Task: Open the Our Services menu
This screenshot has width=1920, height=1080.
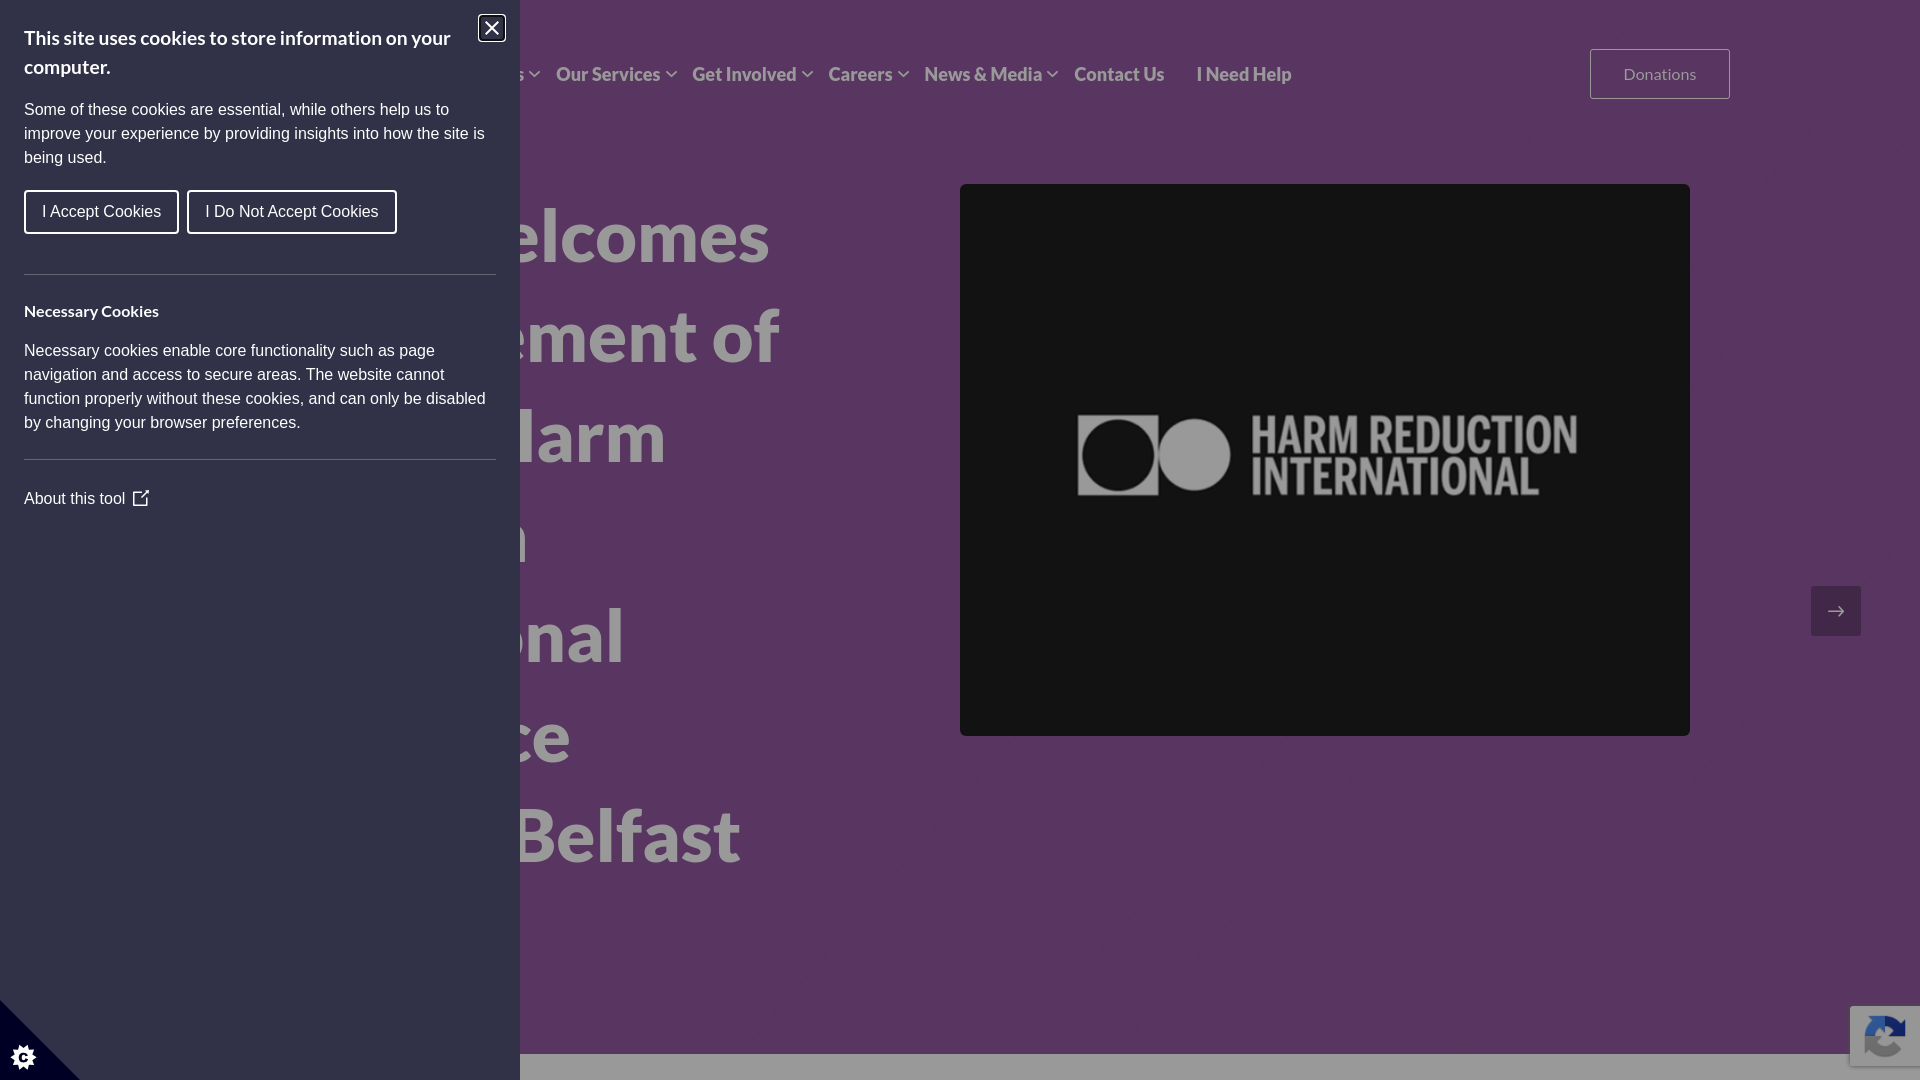Action: click(608, 74)
